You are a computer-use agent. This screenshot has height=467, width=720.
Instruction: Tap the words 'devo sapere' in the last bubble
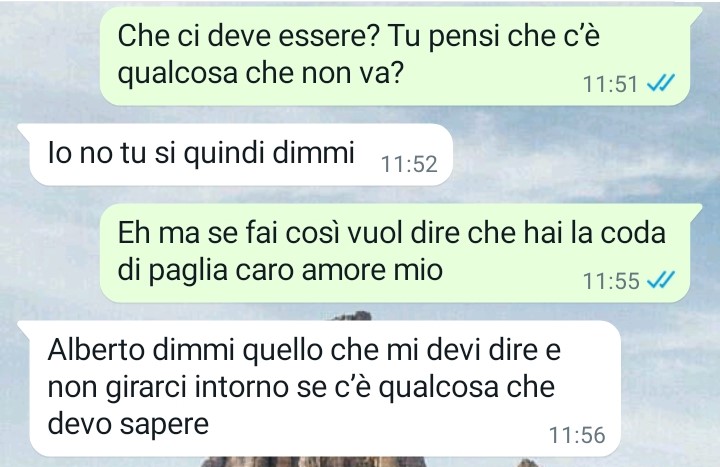pos(128,424)
